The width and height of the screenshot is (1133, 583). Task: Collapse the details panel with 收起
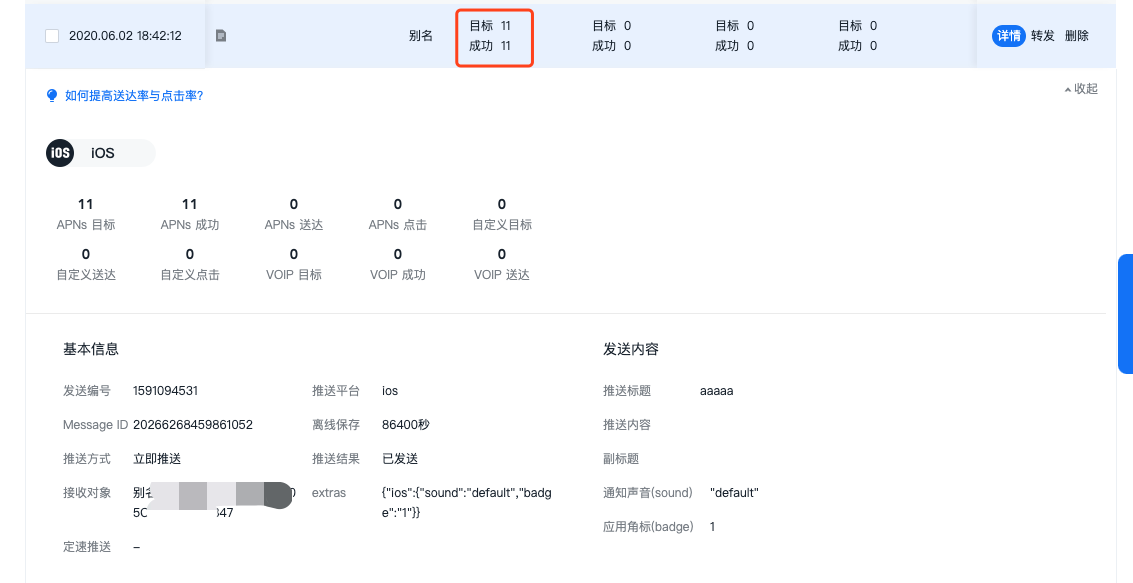point(1081,89)
